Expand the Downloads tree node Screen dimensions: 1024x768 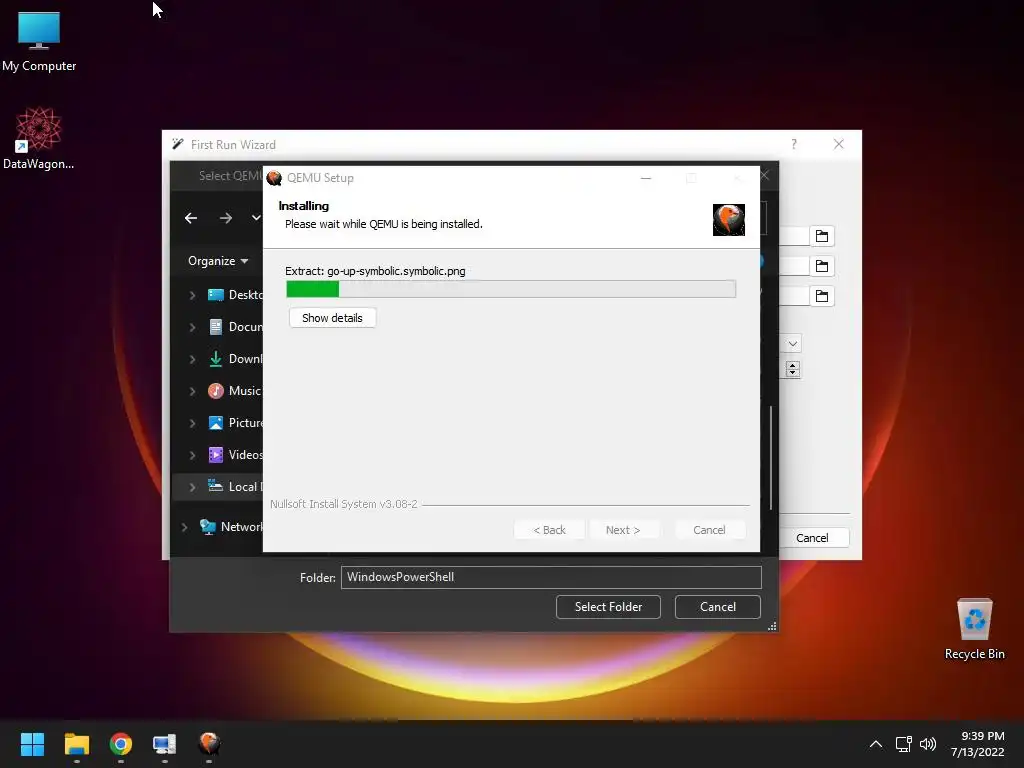pos(192,359)
